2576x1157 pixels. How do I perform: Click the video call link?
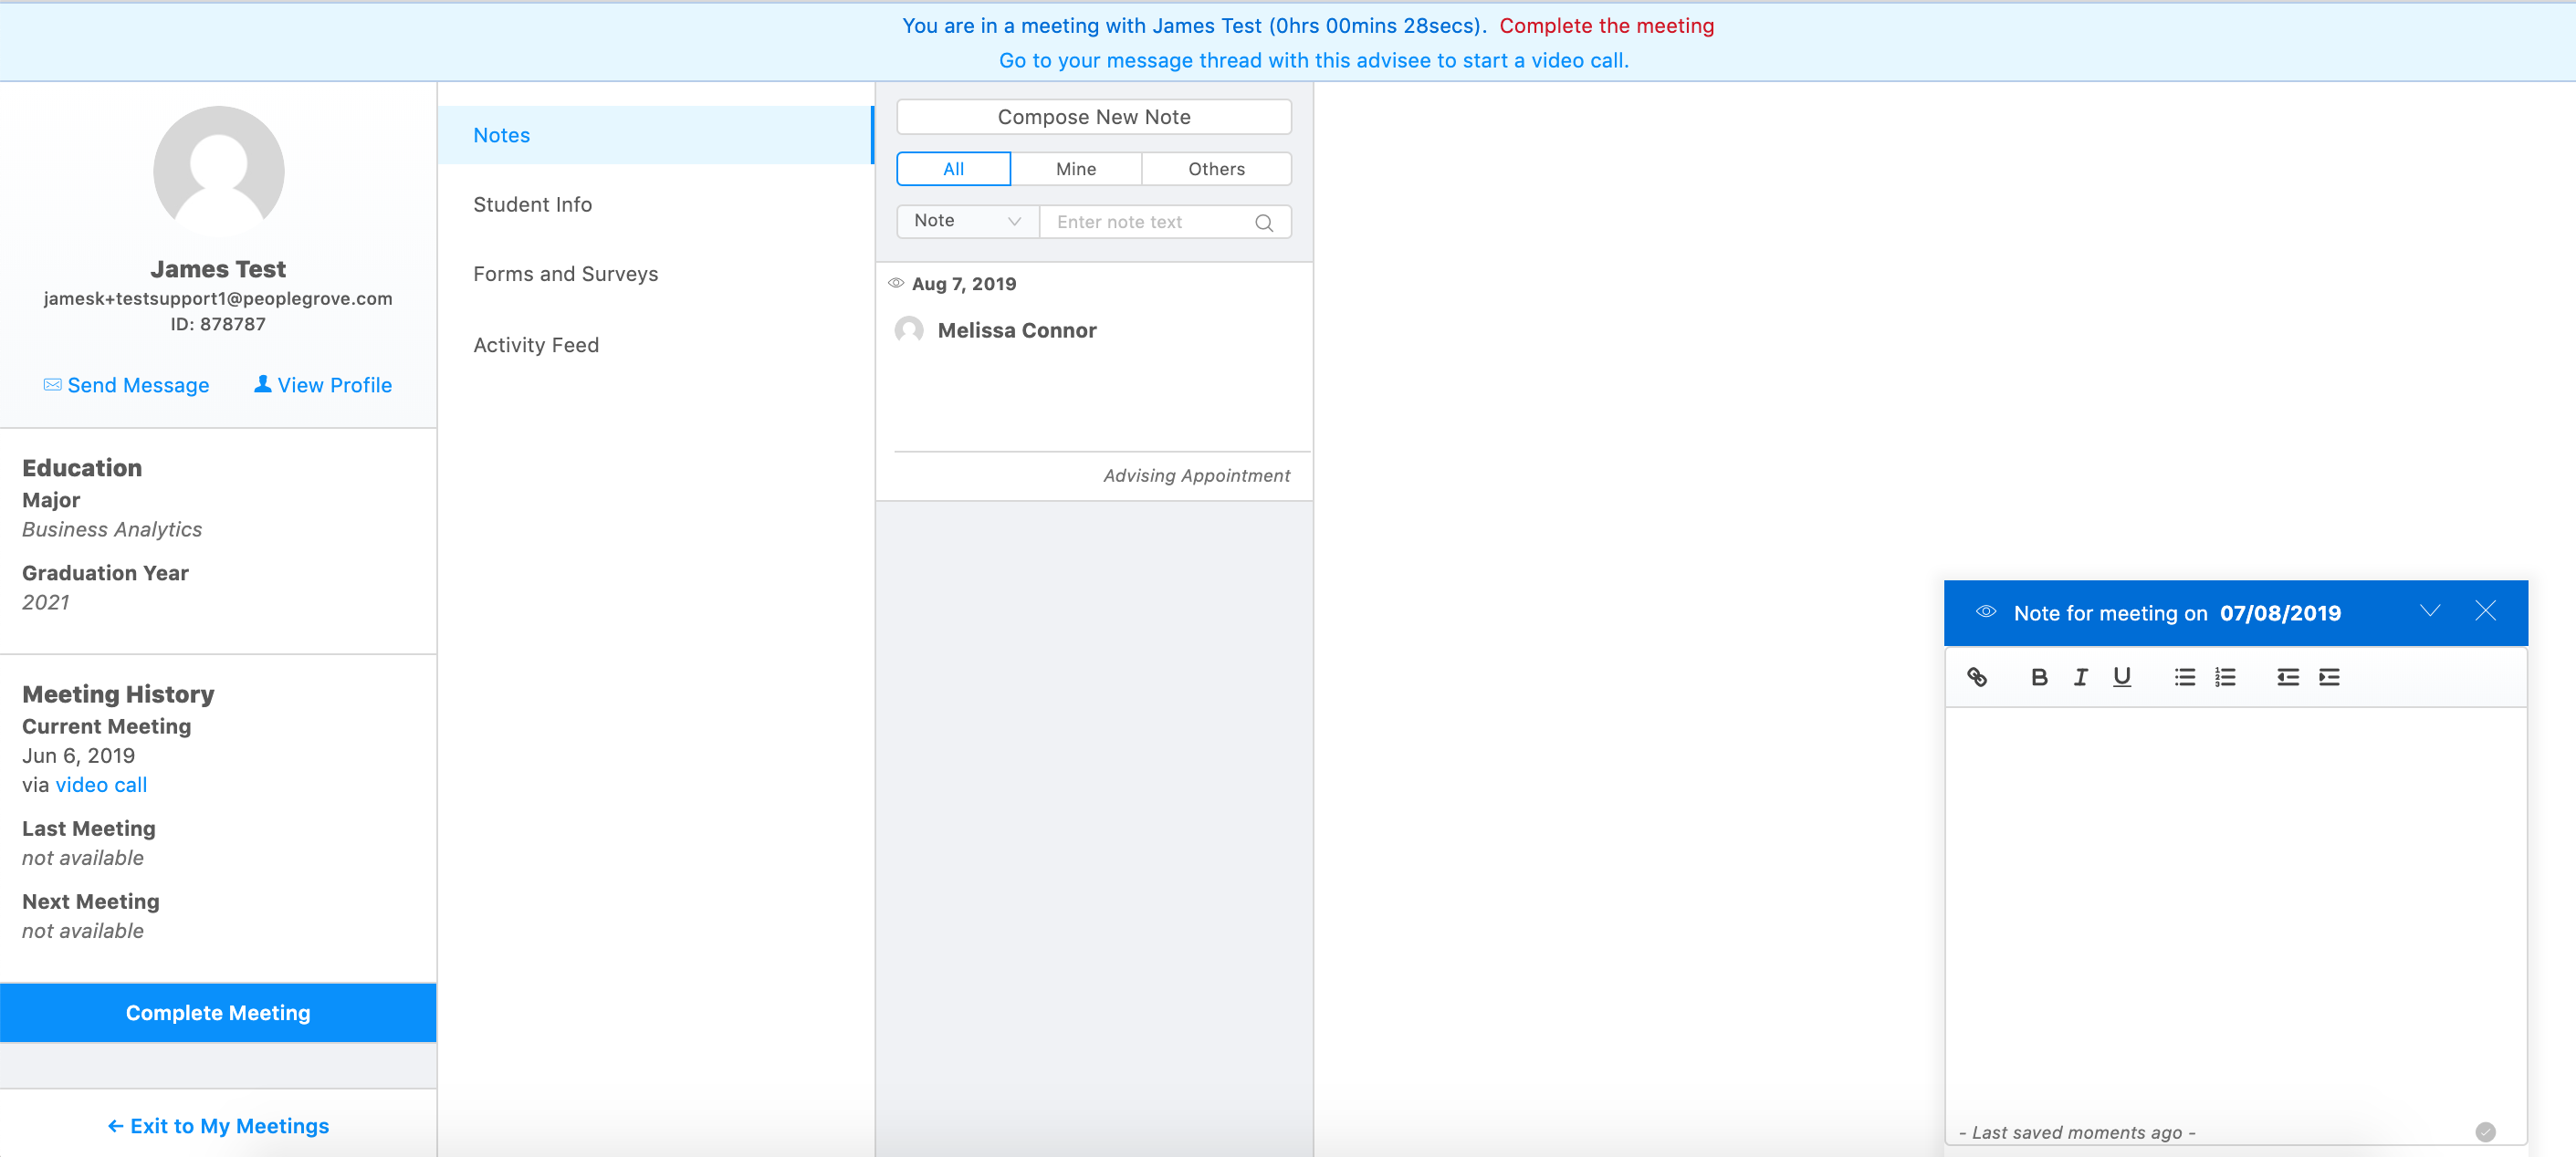(101, 785)
